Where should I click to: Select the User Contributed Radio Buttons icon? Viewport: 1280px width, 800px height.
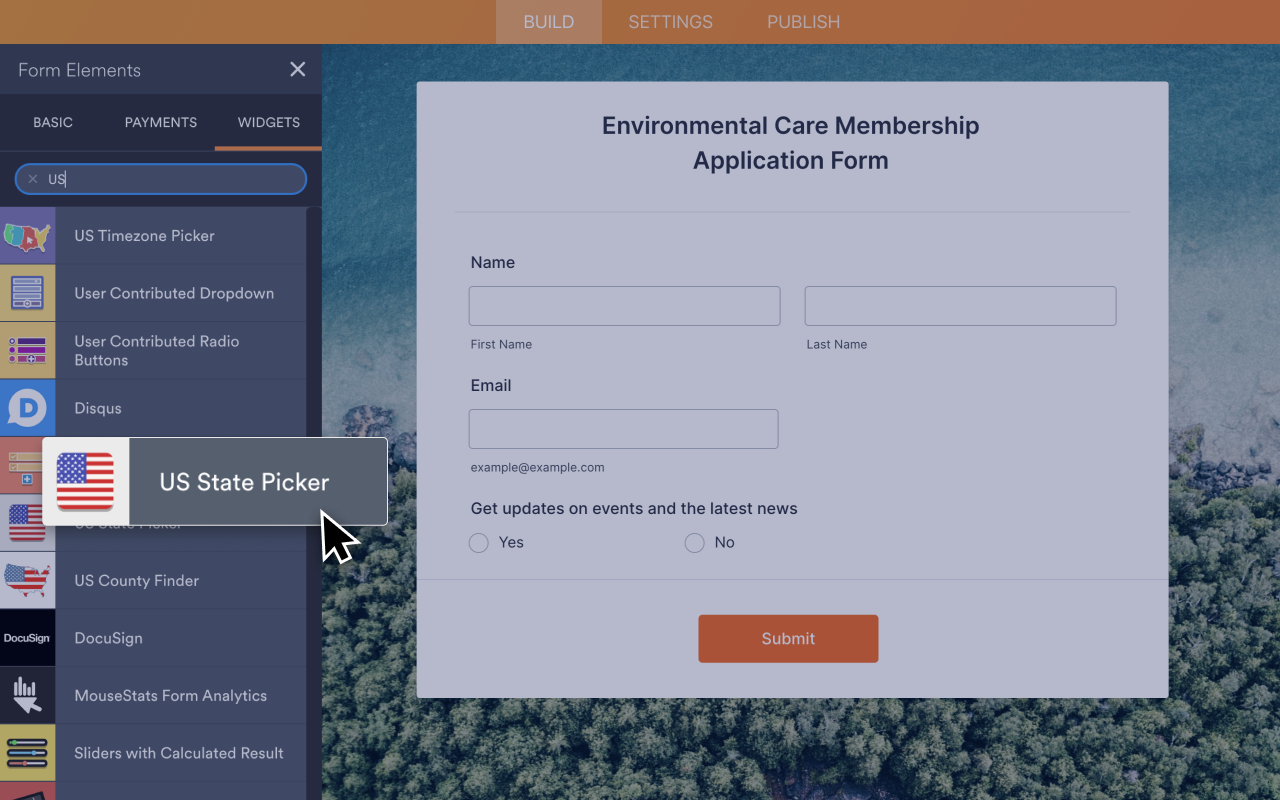pyautogui.click(x=27, y=351)
